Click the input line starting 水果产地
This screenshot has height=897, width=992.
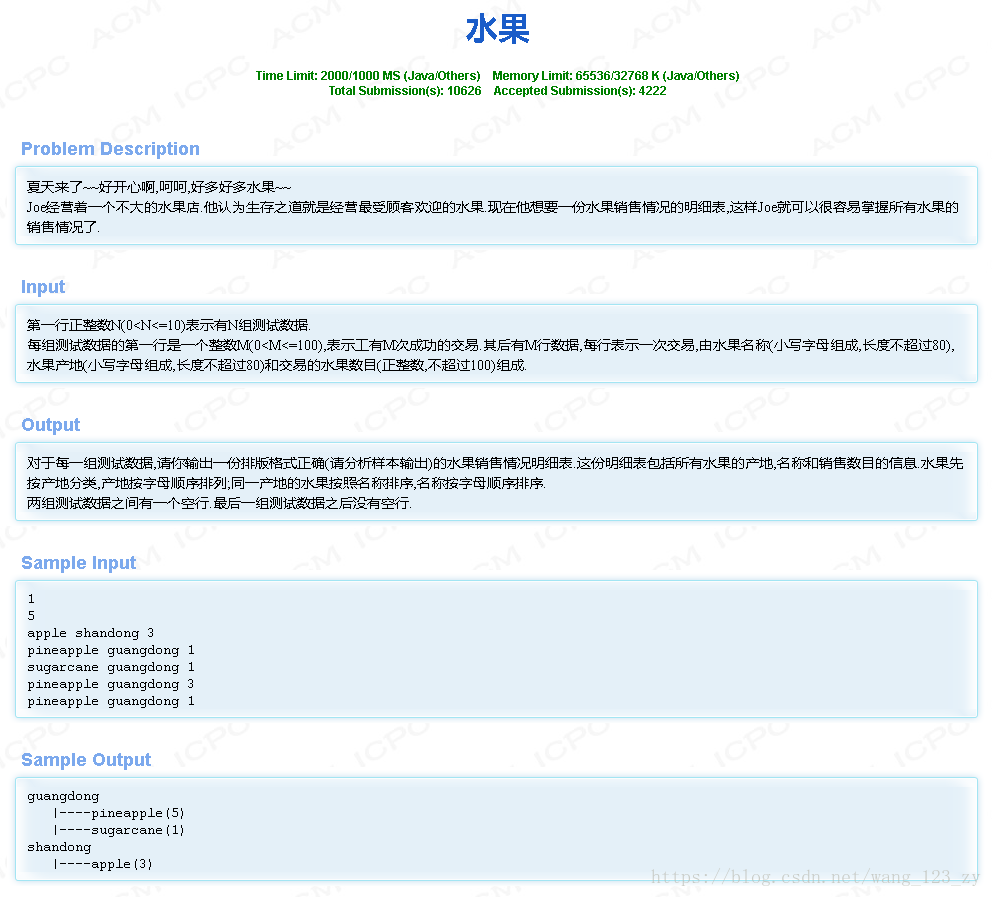[276, 365]
